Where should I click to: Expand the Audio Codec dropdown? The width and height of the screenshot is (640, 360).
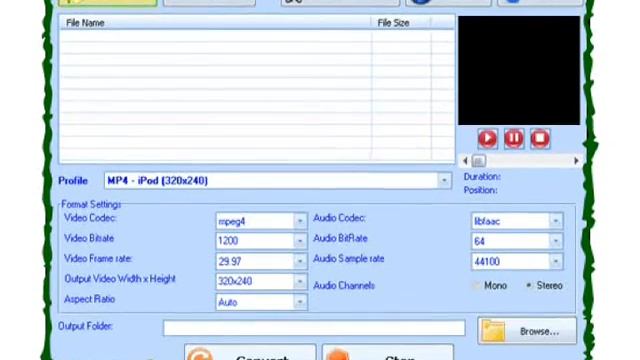[x=556, y=221]
